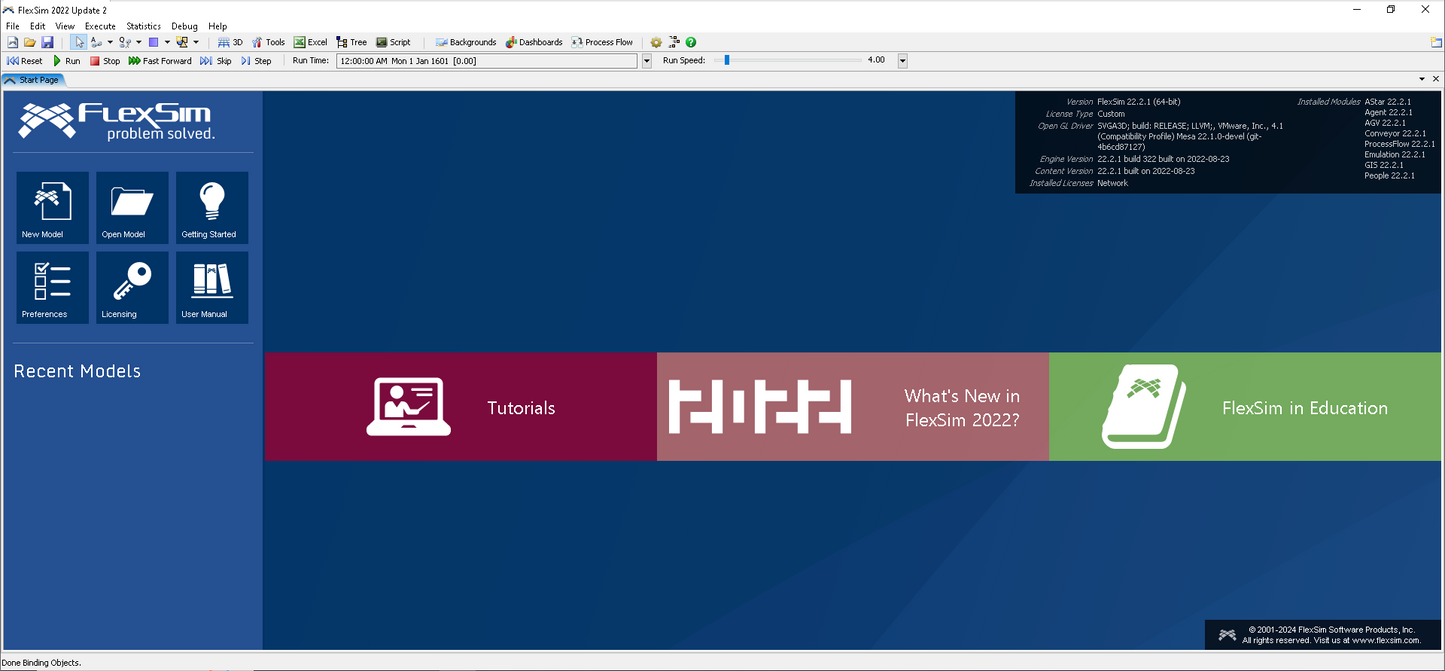The image size is (1445, 671).
Task: Open What's New in FlexSim 2022 banner
Action: (853, 407)
